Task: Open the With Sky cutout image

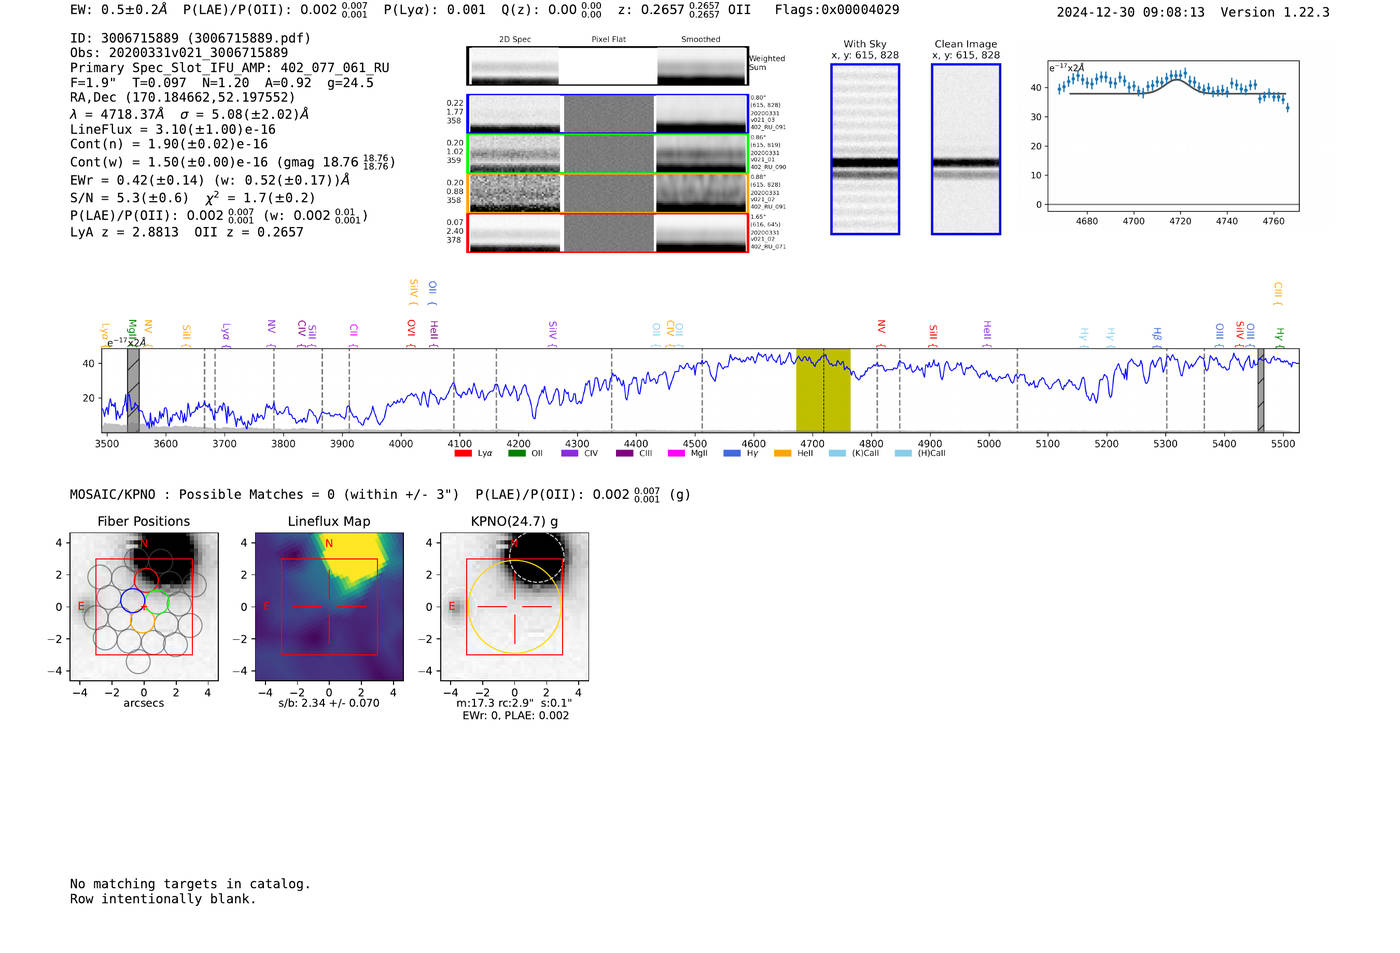Action: point(865,149)
